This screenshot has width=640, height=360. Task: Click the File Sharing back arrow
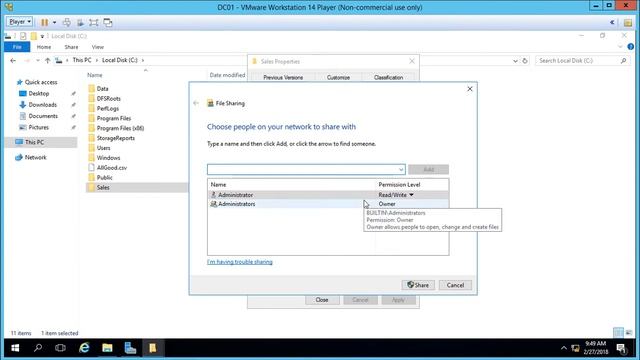[x=196, y=103]
